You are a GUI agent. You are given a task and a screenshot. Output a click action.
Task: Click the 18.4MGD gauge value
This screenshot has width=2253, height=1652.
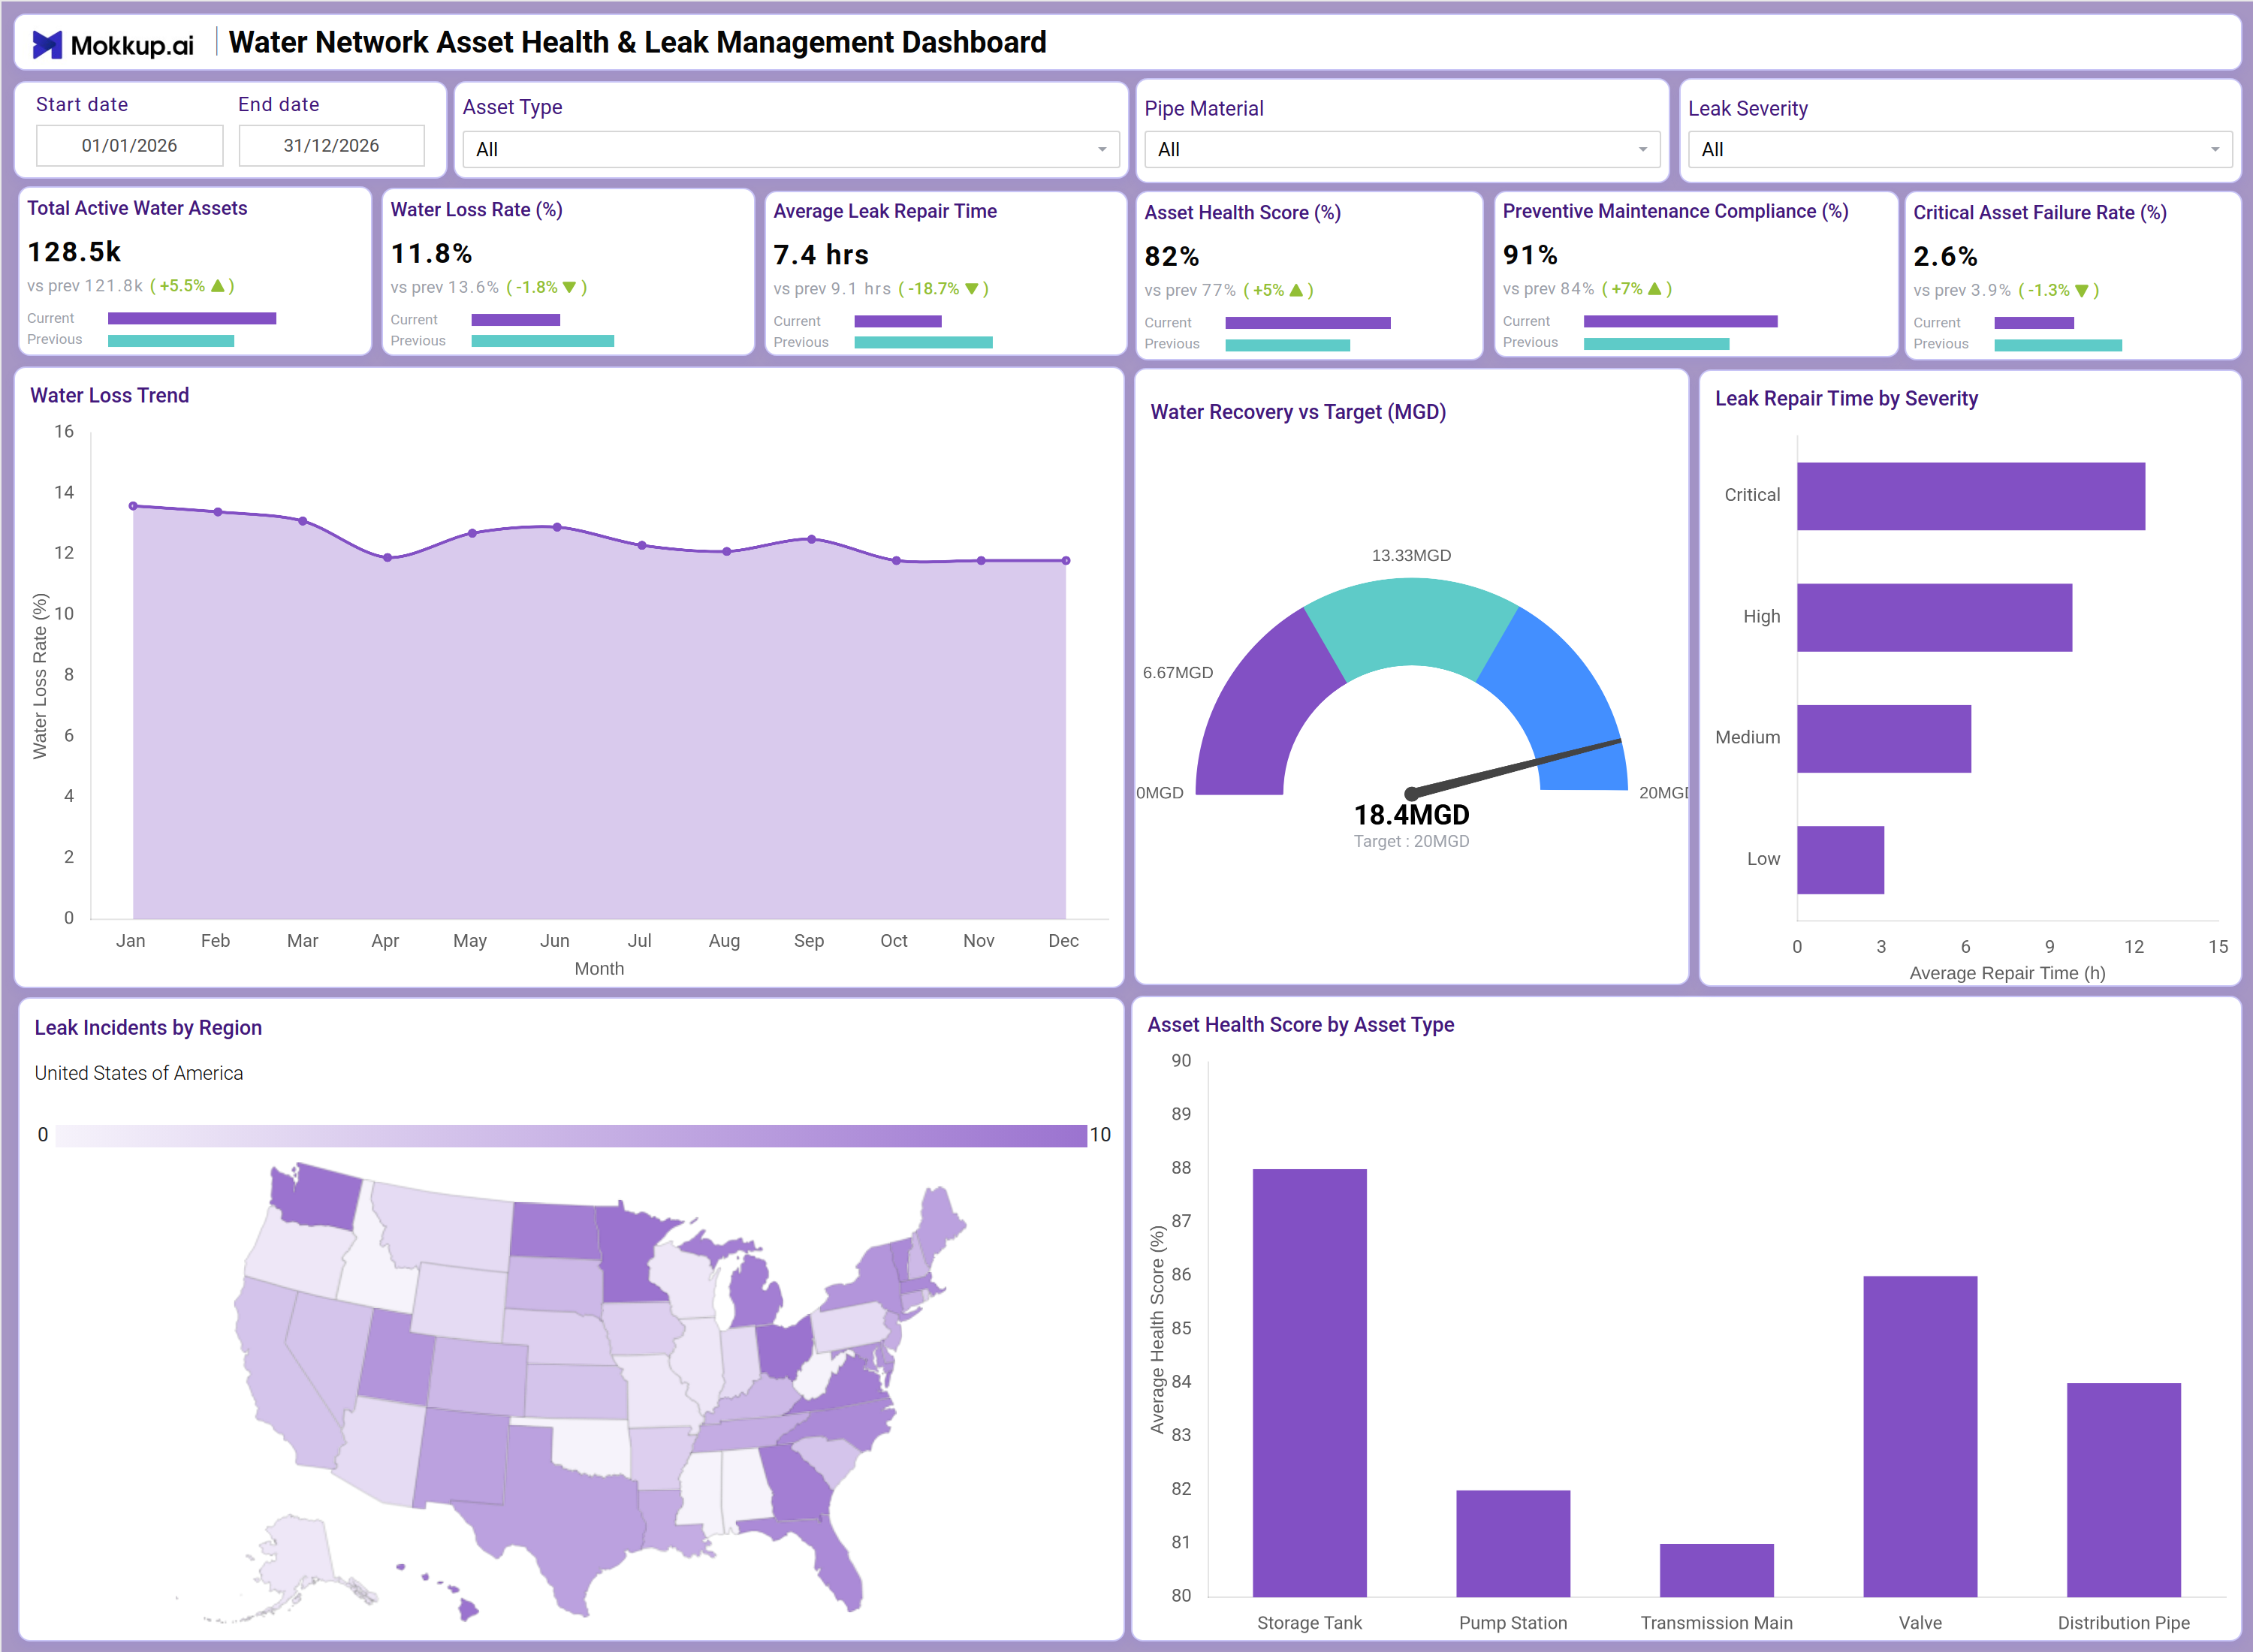click(x=1411, y=815)
